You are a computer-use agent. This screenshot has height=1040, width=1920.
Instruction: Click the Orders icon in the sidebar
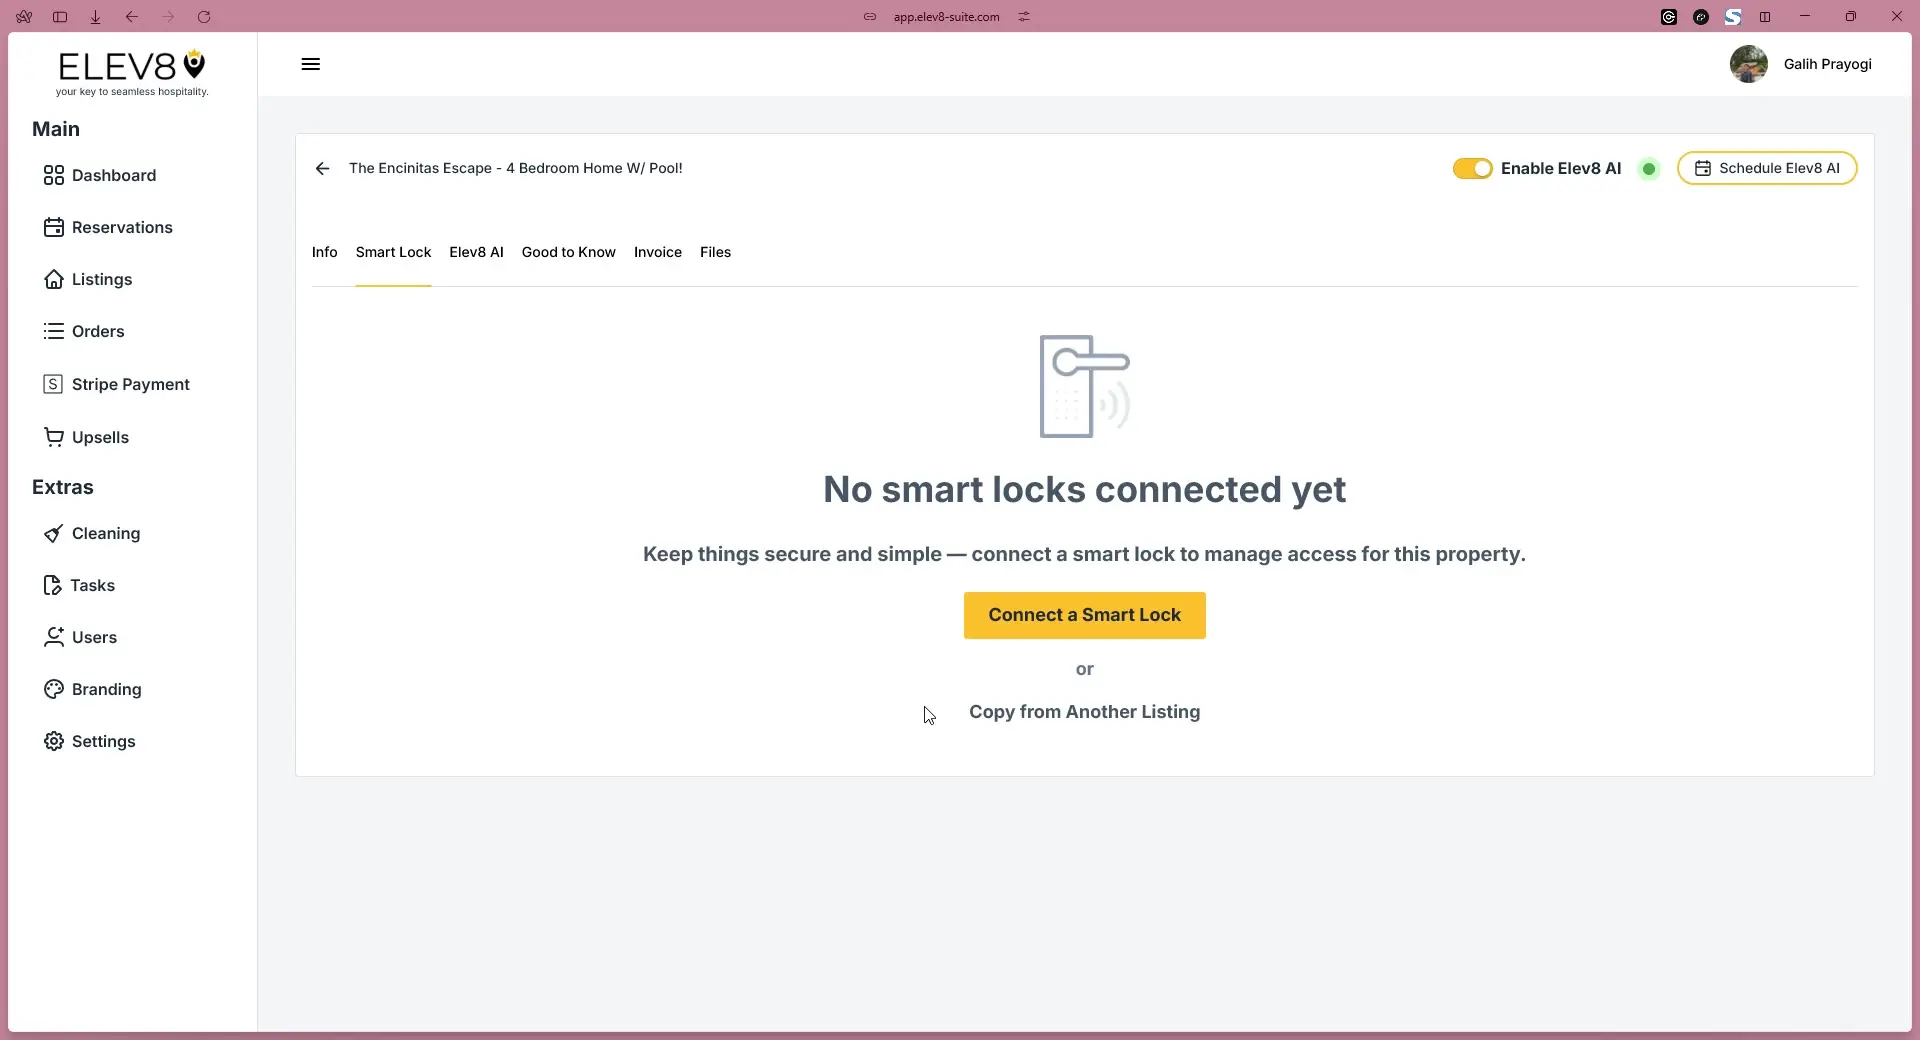(54, 331)
